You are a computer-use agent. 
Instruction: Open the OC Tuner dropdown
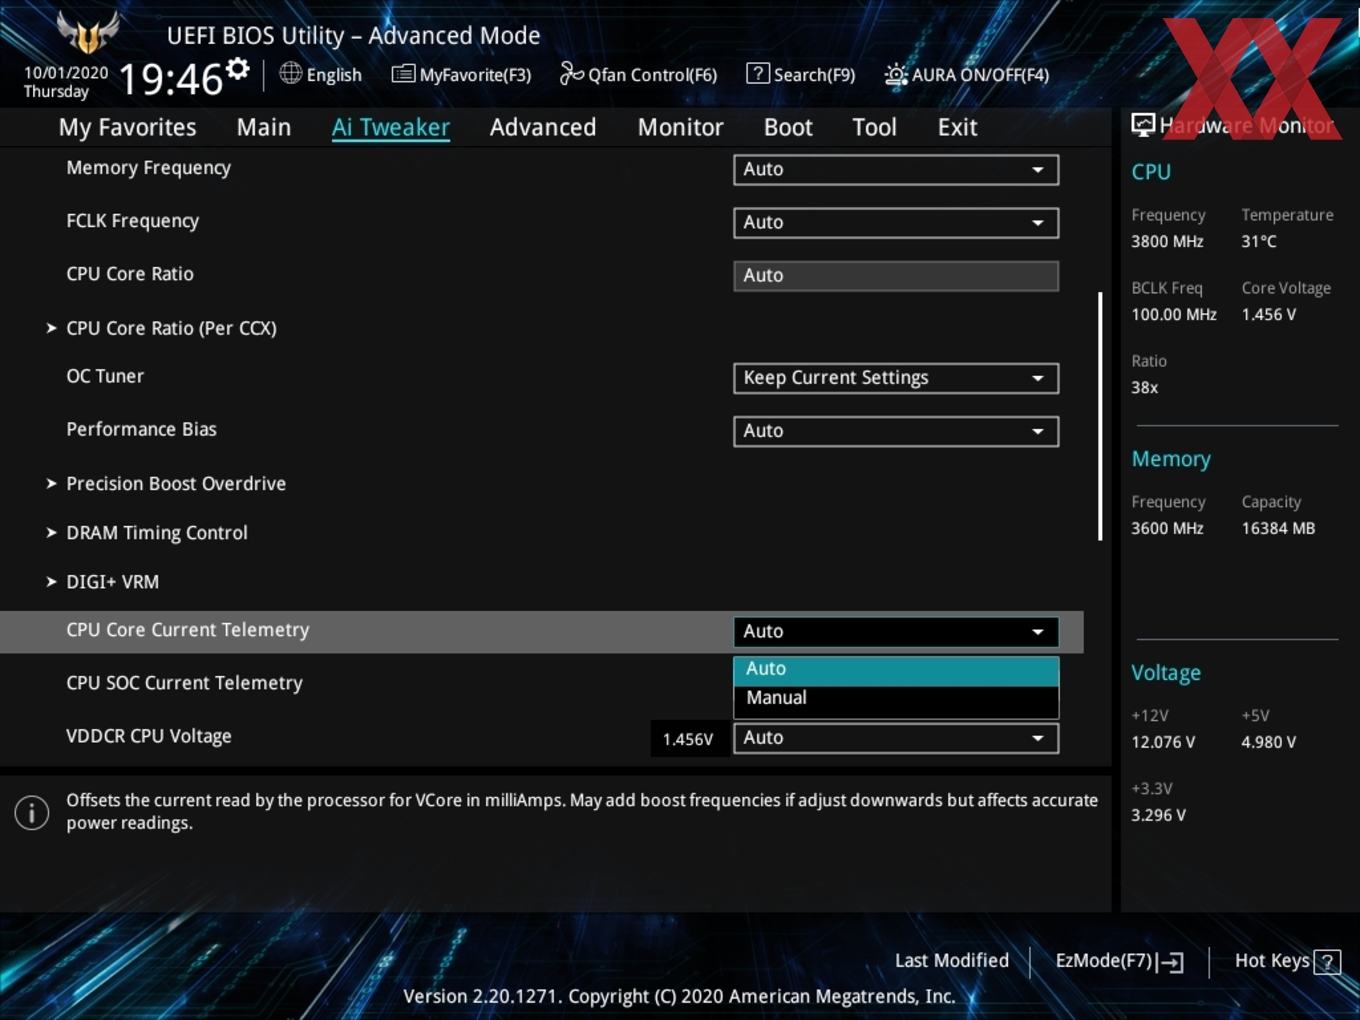[896, 378]
